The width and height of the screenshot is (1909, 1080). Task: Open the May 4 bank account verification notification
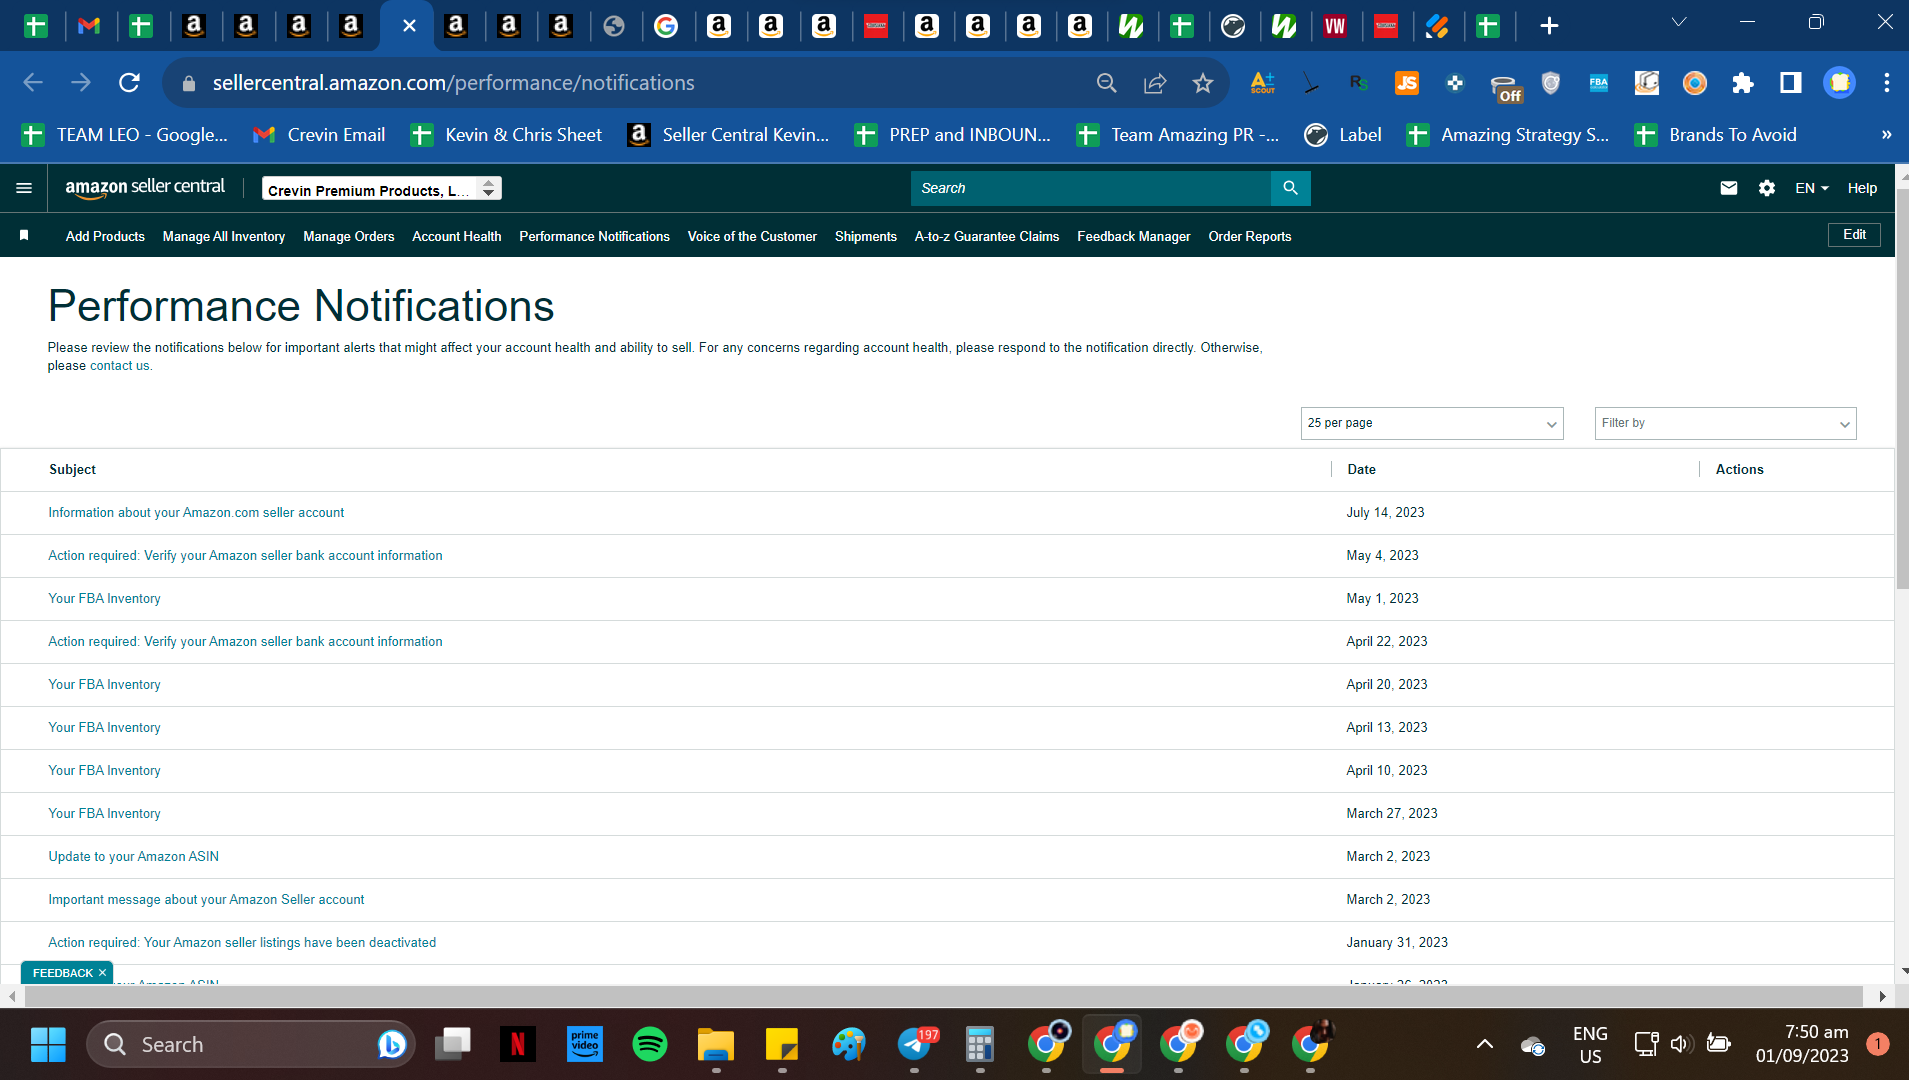coord(245,555)
